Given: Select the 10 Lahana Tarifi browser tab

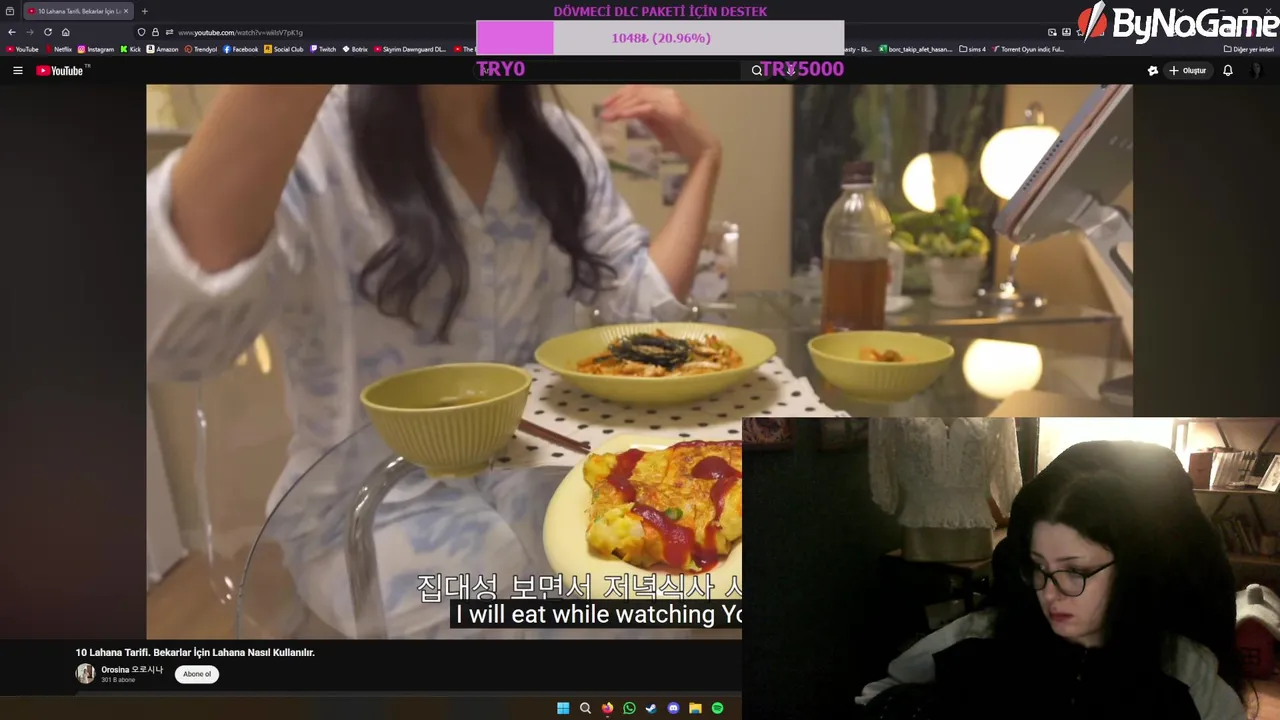Looking at the screenshot, I should pyautogui.click(x=76, y=11).
